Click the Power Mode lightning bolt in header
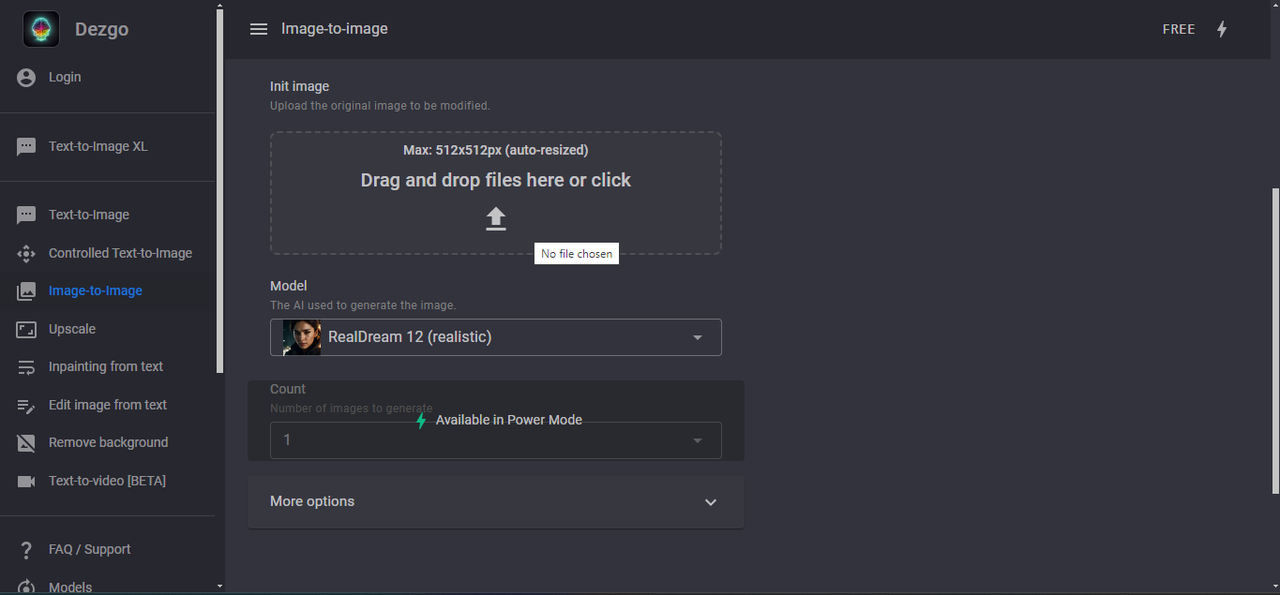1280x595 pixels. coord(1221,29)
